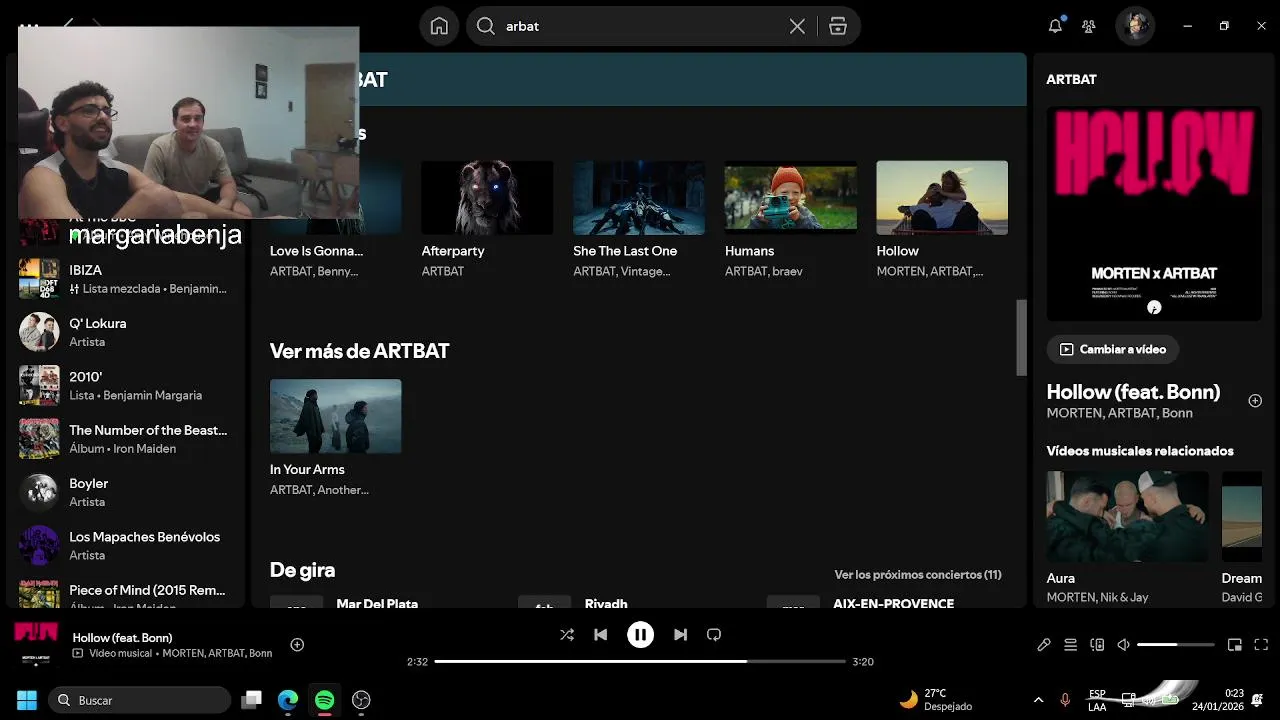
Task: Open "Ver los próximos conciertos (11)" link
Action: (x=918, y=575)
